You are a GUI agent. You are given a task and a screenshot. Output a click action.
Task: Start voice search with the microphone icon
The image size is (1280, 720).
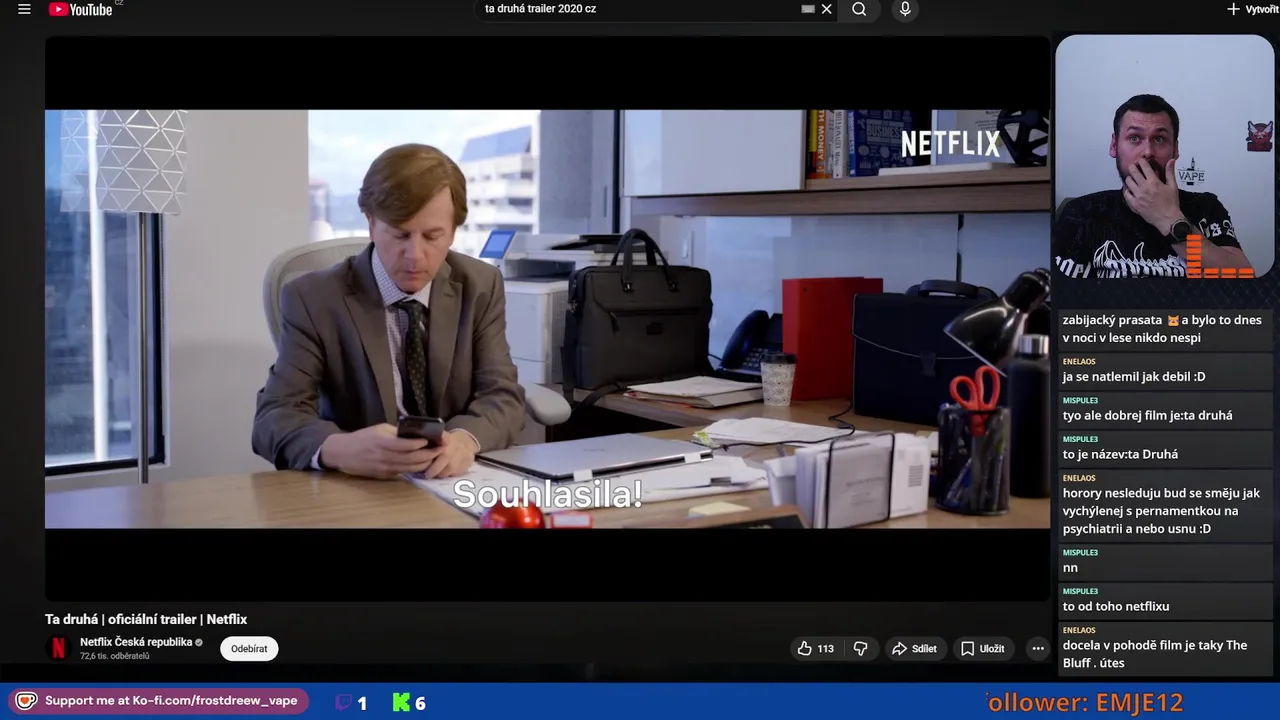pyautogui.click(x=905, y=9)
